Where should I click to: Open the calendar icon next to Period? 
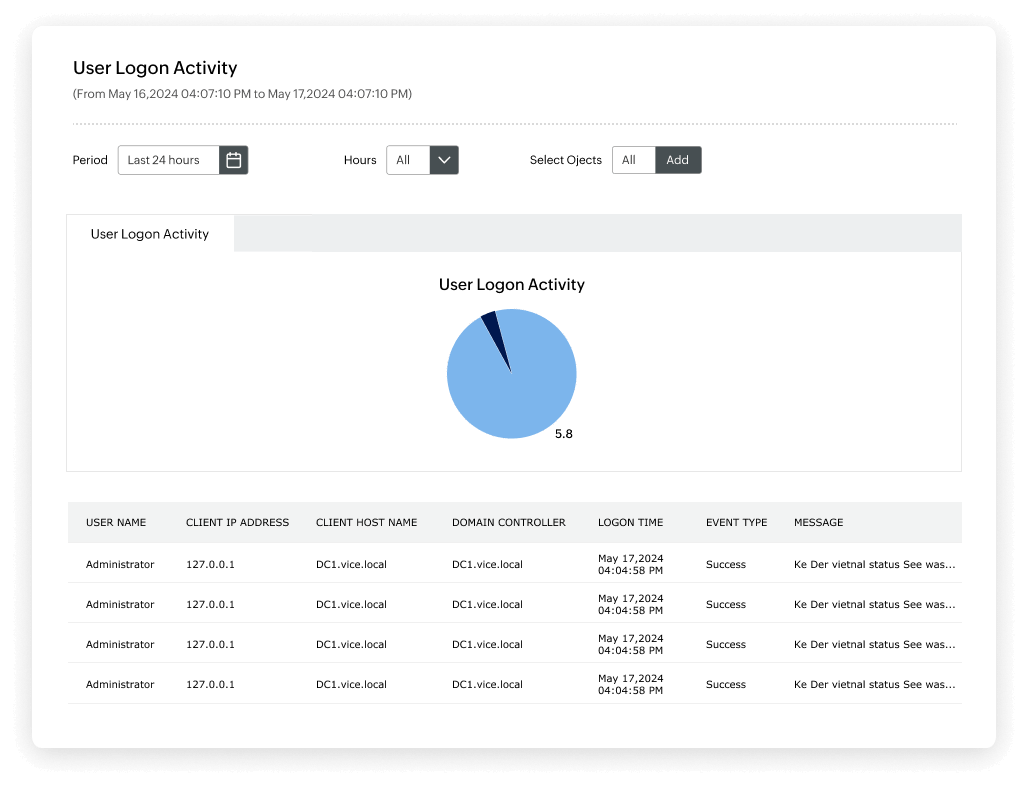[233, 159]
